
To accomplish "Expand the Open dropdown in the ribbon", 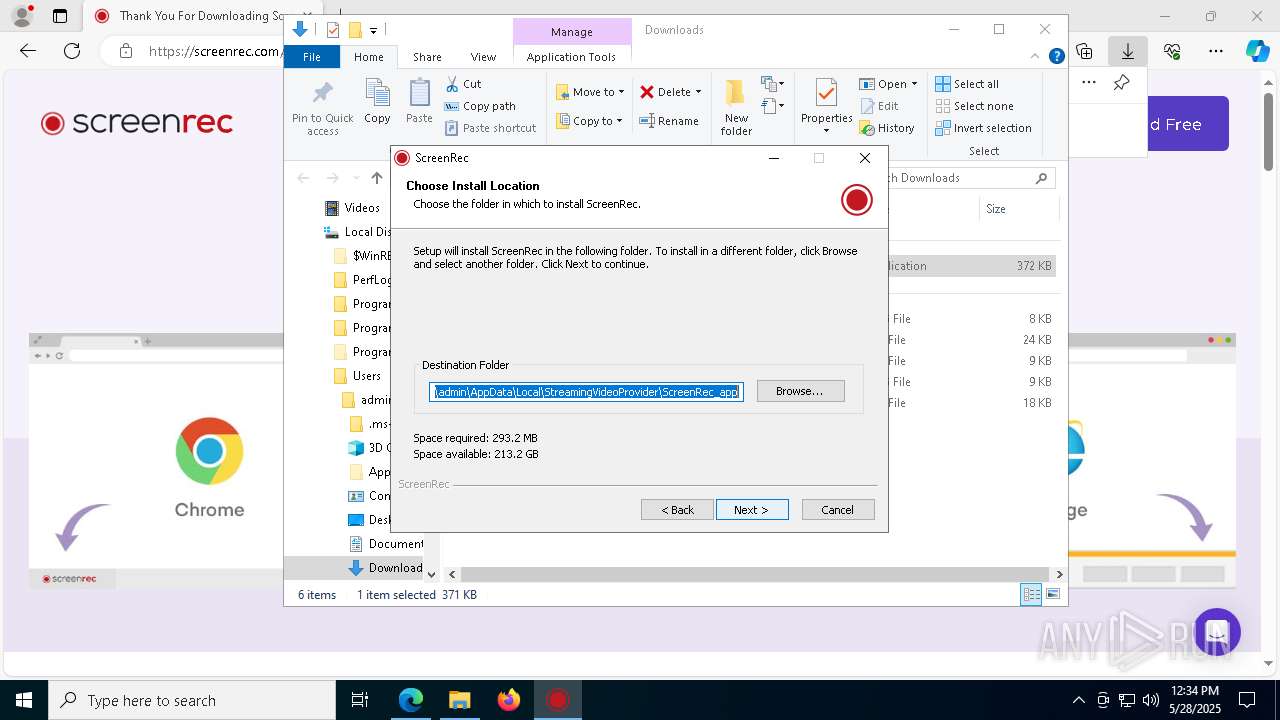I will click(914, 84).
